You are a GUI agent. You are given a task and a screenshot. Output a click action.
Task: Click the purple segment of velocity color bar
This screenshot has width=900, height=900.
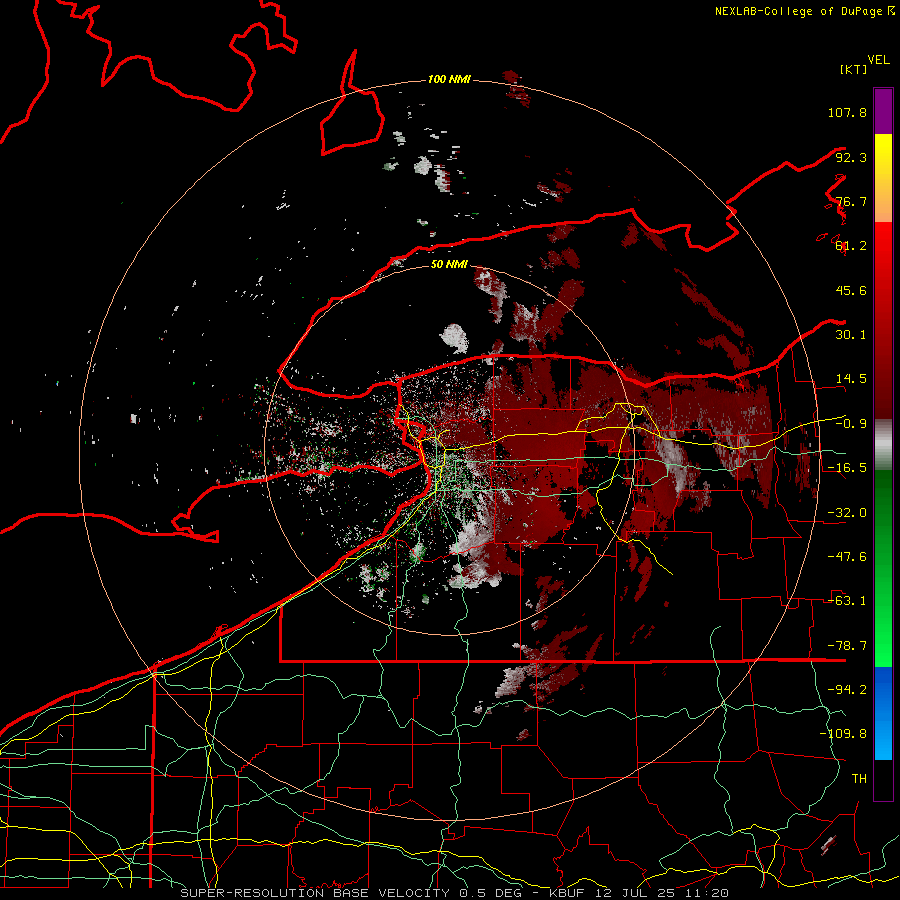pyautogui.click(x=883, y=111)
